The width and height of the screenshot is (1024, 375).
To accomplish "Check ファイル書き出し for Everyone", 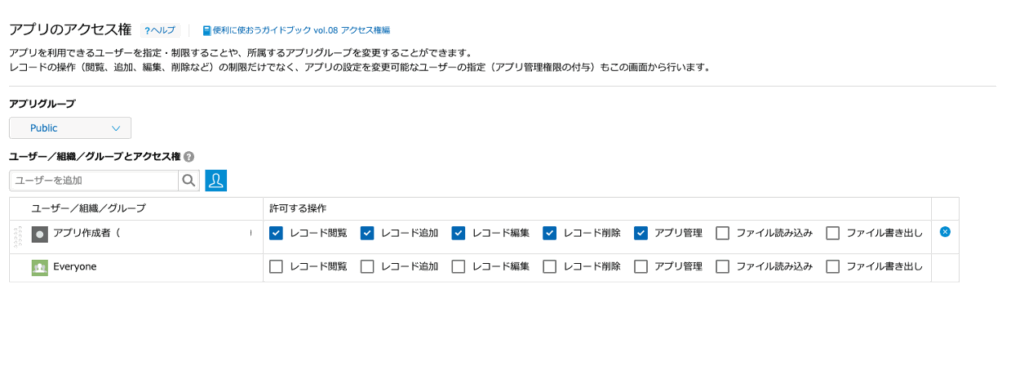I will [x=833, y=267].
